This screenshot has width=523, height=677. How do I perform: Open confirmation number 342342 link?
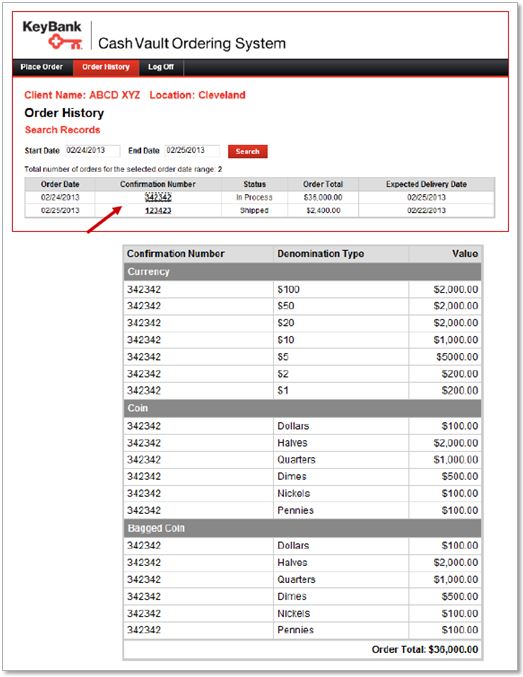pyautogui.click(x=158, y=197)
